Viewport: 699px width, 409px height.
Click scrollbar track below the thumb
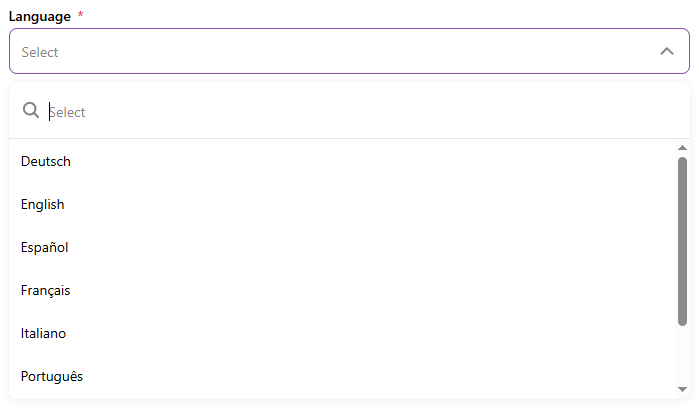pos(682,355)
